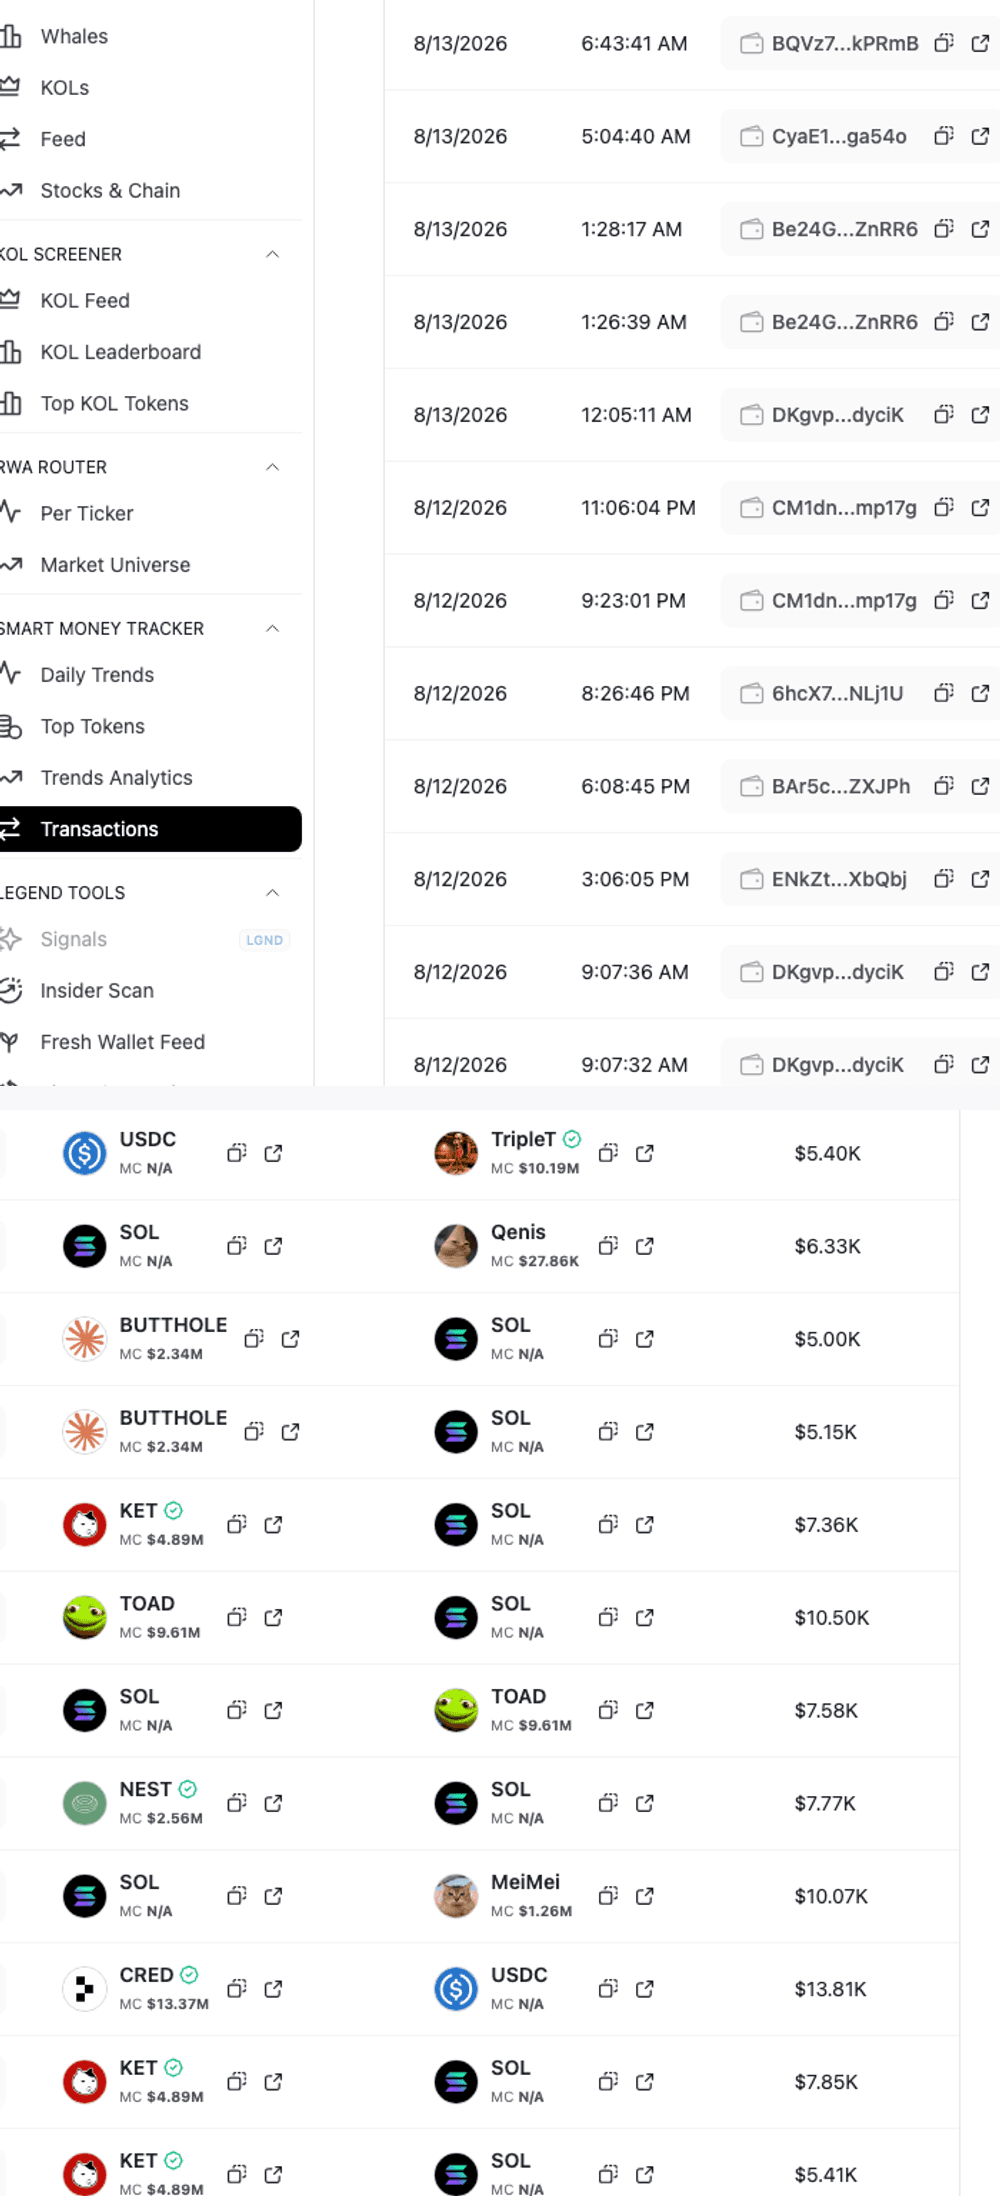Copy address for 12:05:11 AM wallet
Viewport: 1000px width, 2196px height.
point(943,415)
